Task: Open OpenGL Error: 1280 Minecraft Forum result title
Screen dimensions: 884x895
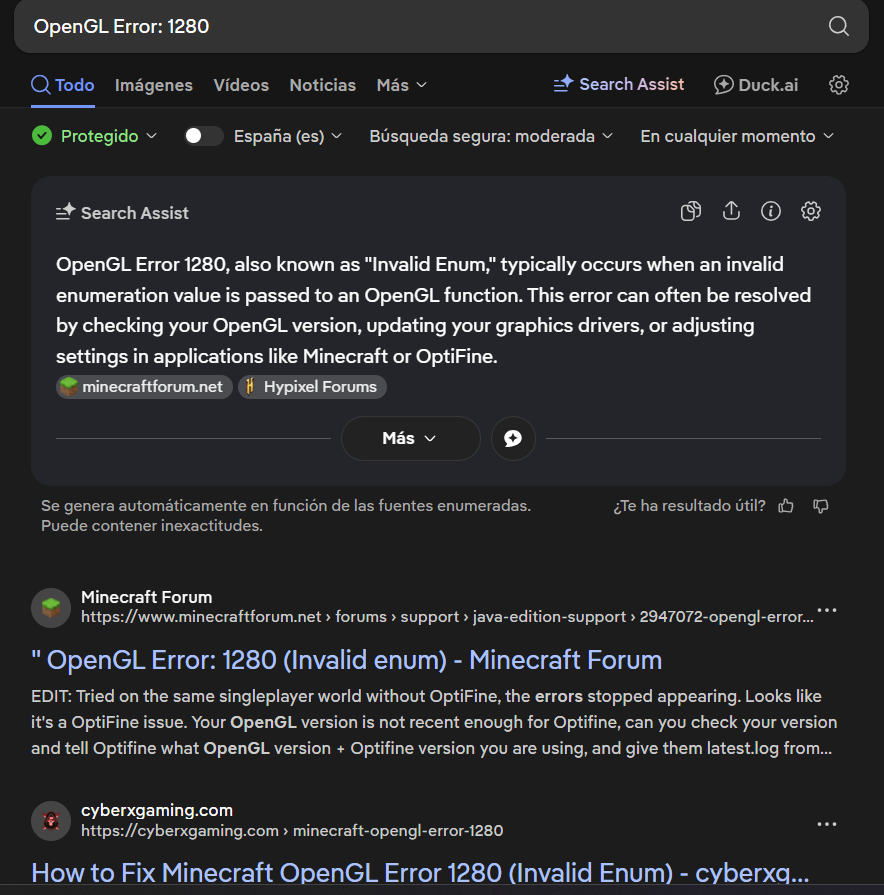Action: 346,660
